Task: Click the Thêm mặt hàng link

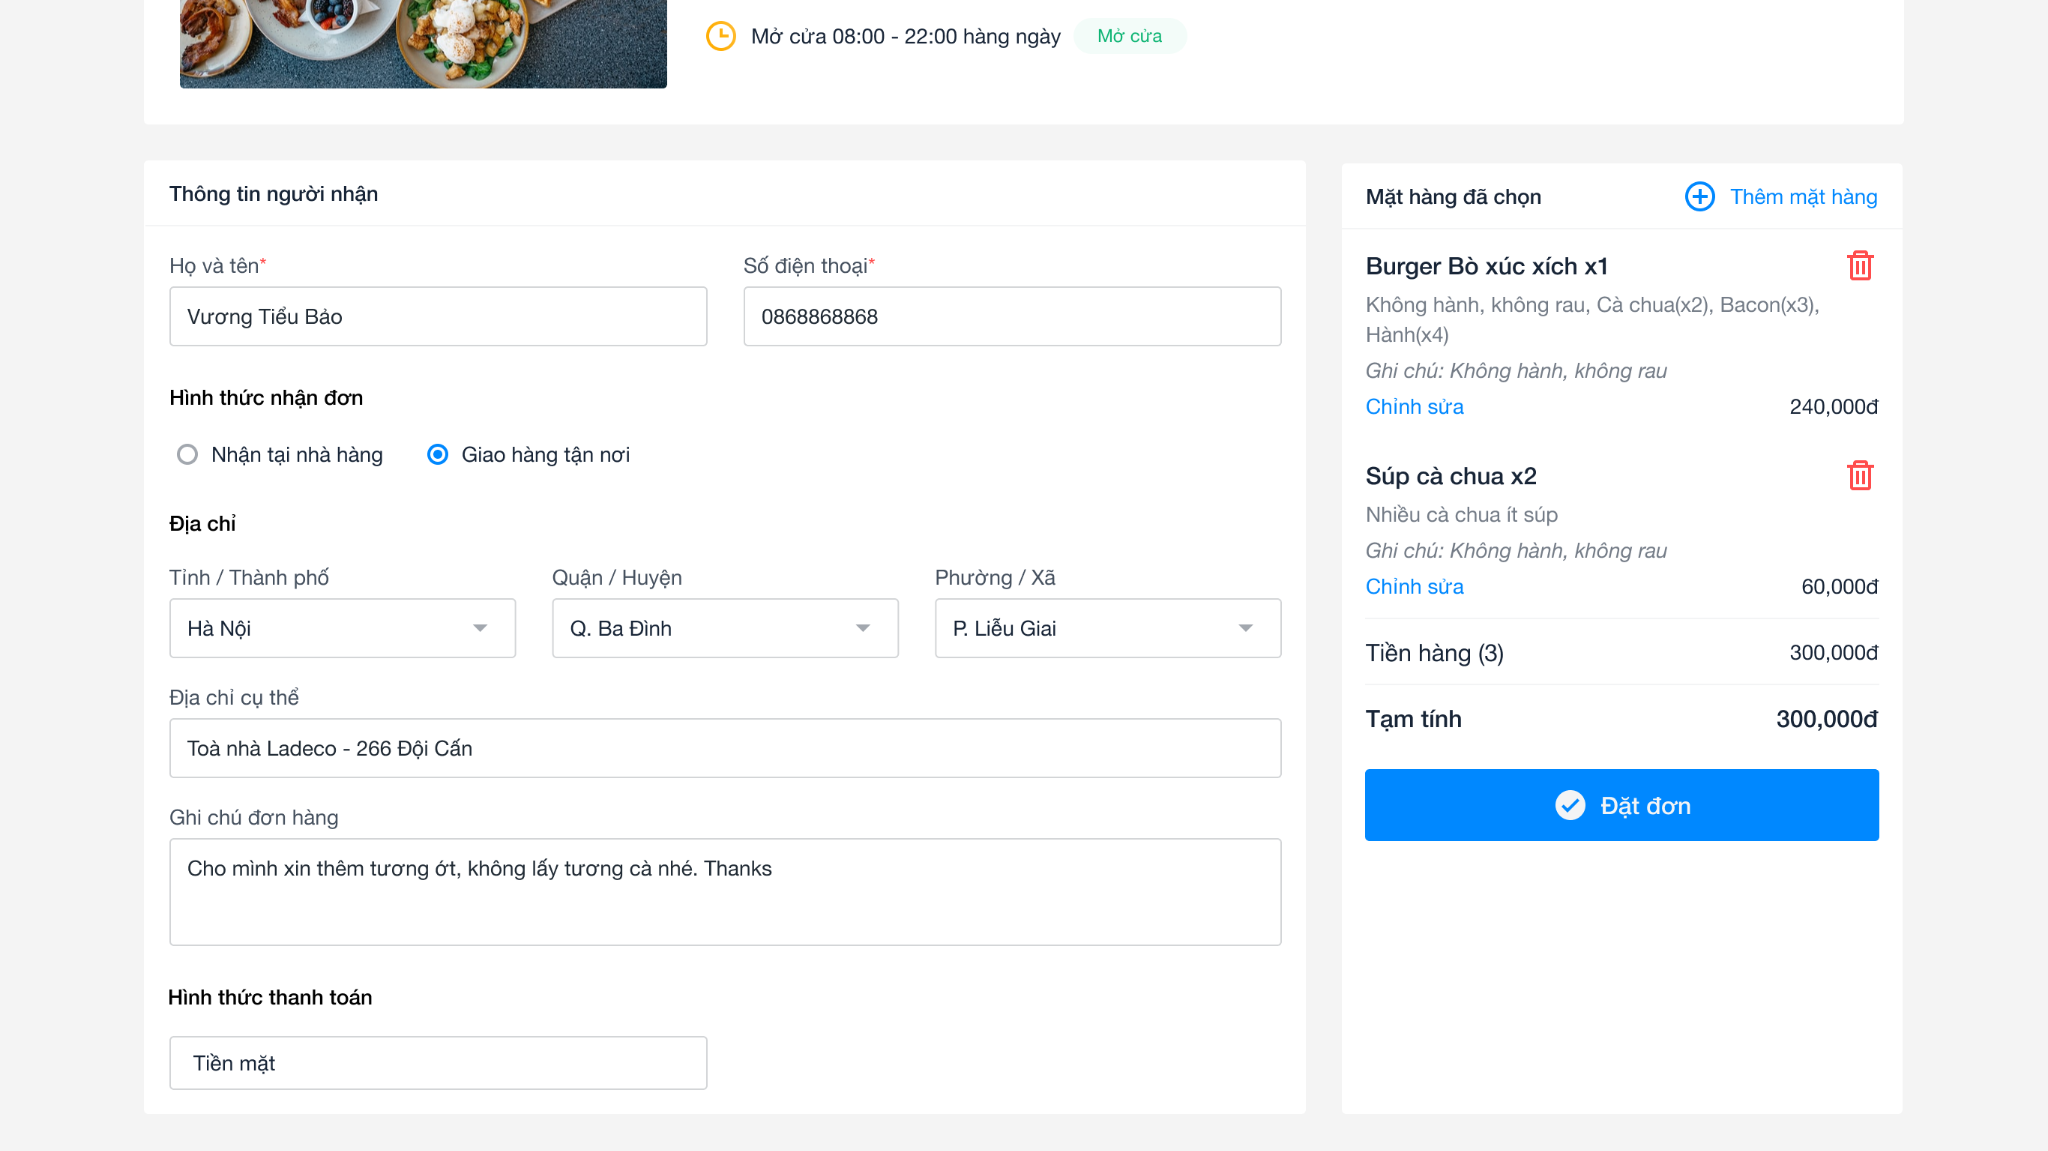Action: point(1803,197)
